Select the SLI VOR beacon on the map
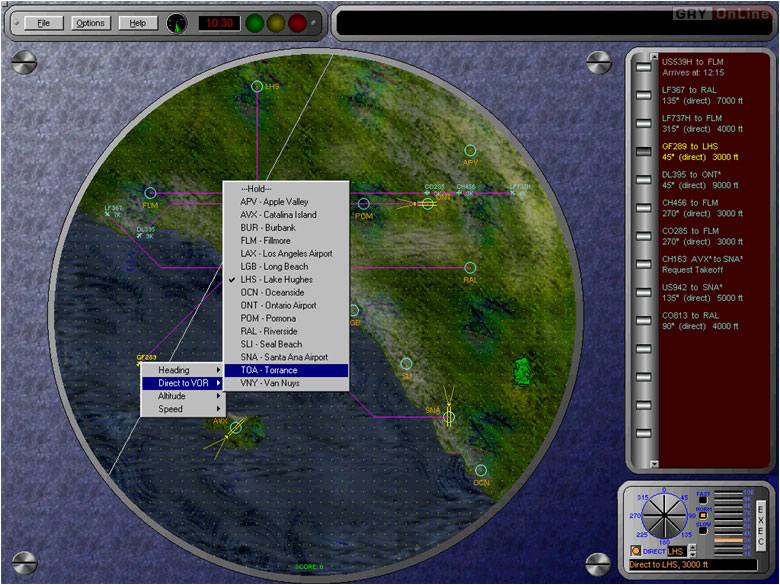780x585 pixels. pyautogui.click(x=406, y=363)
